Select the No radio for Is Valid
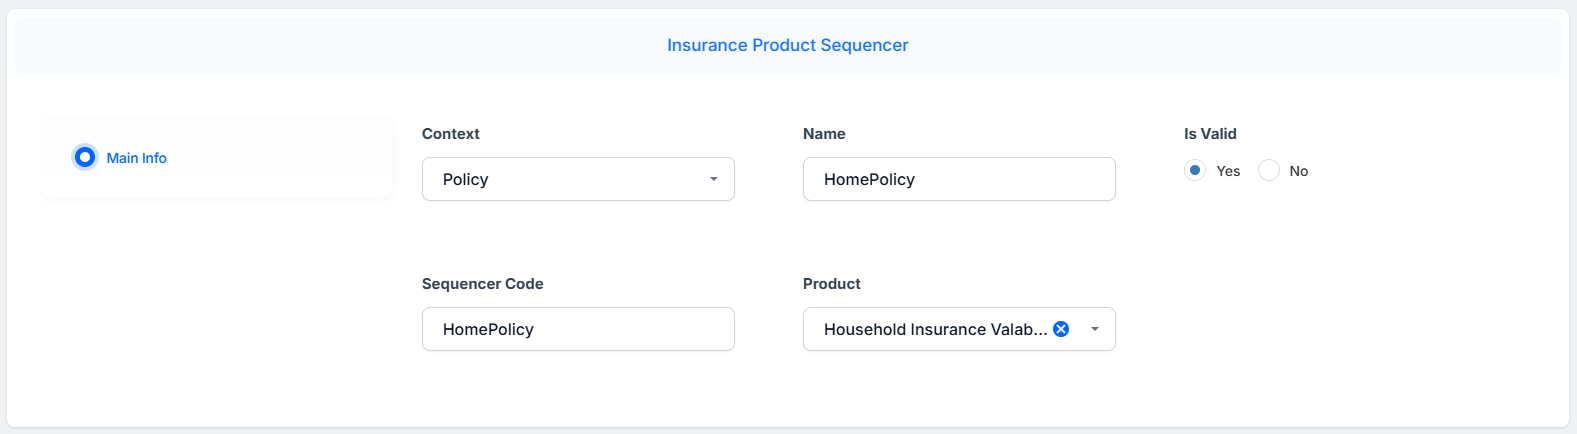The width and height of the screenshot is (1577, 434). point(1268,170)
